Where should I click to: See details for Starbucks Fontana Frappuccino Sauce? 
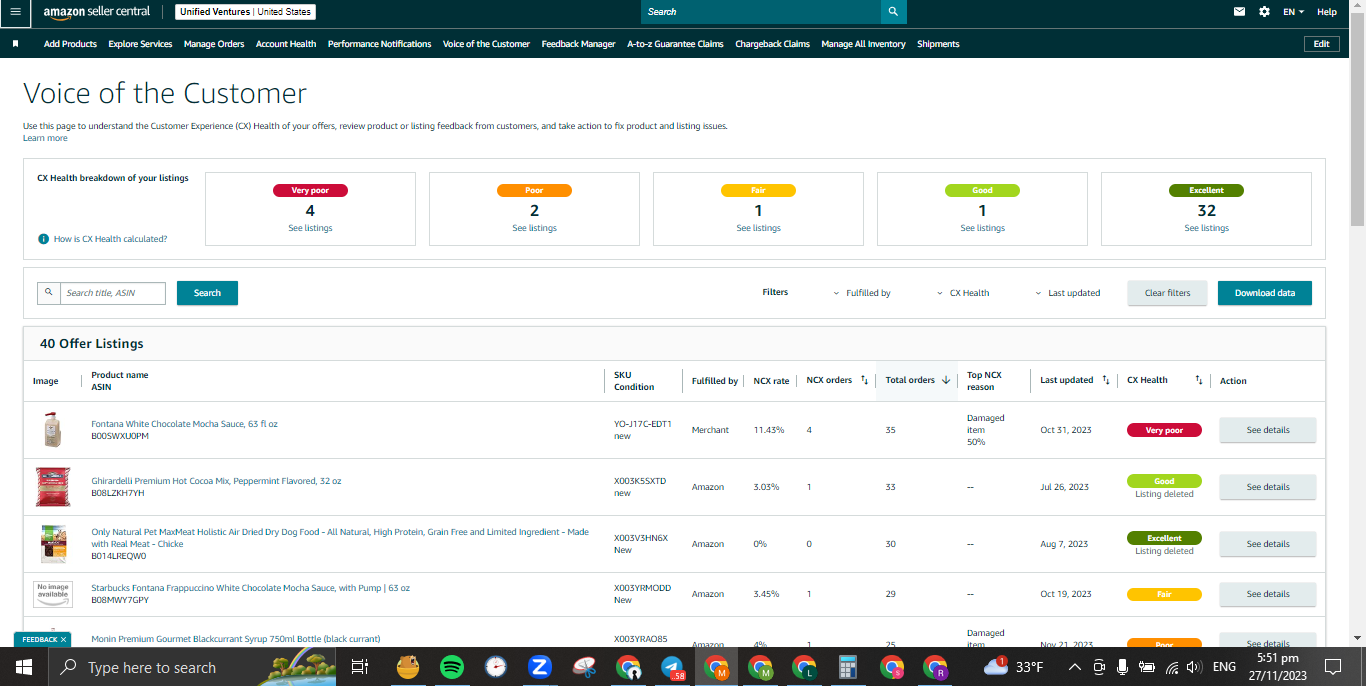[1267, 594]
